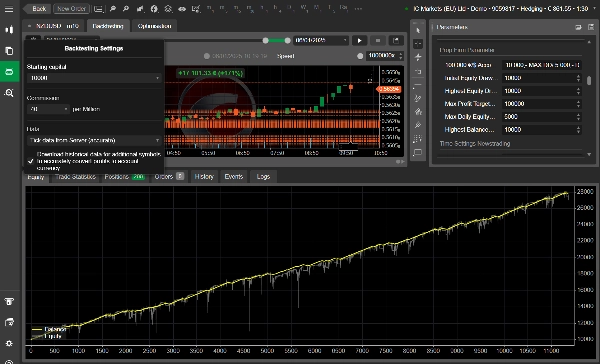Viewport: 600px width, 364px height.
Task: Select the trend channel drawing tool
Action: pos(418,98)
